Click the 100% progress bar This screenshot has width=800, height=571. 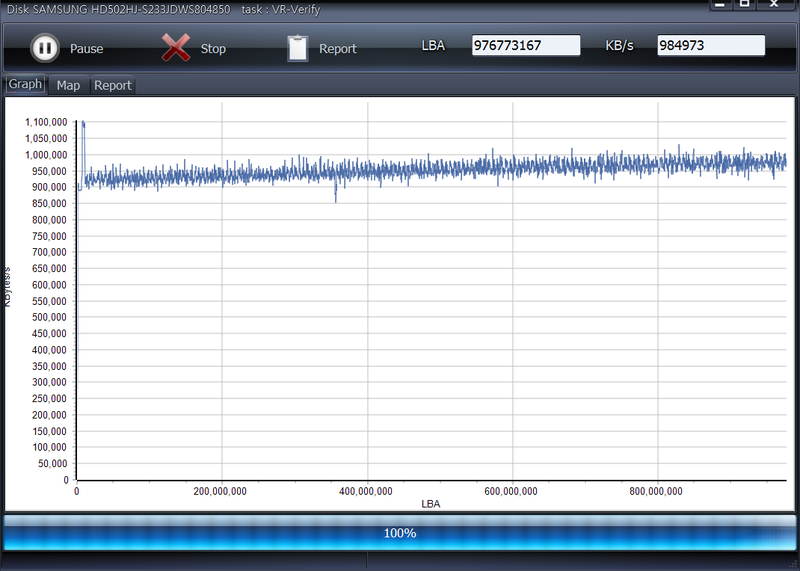(400, 533)
